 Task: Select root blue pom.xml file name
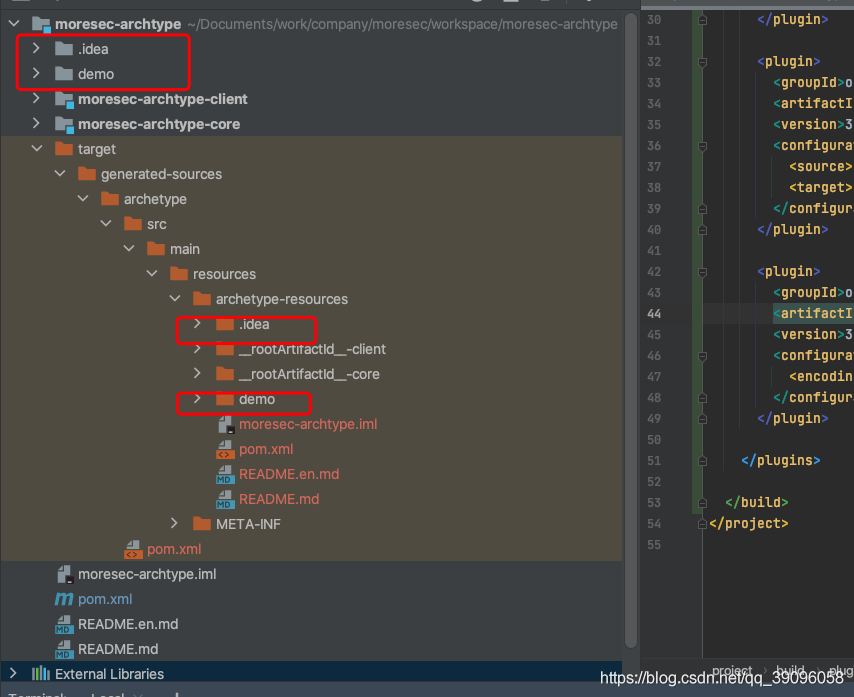click(x=105, y=599)
